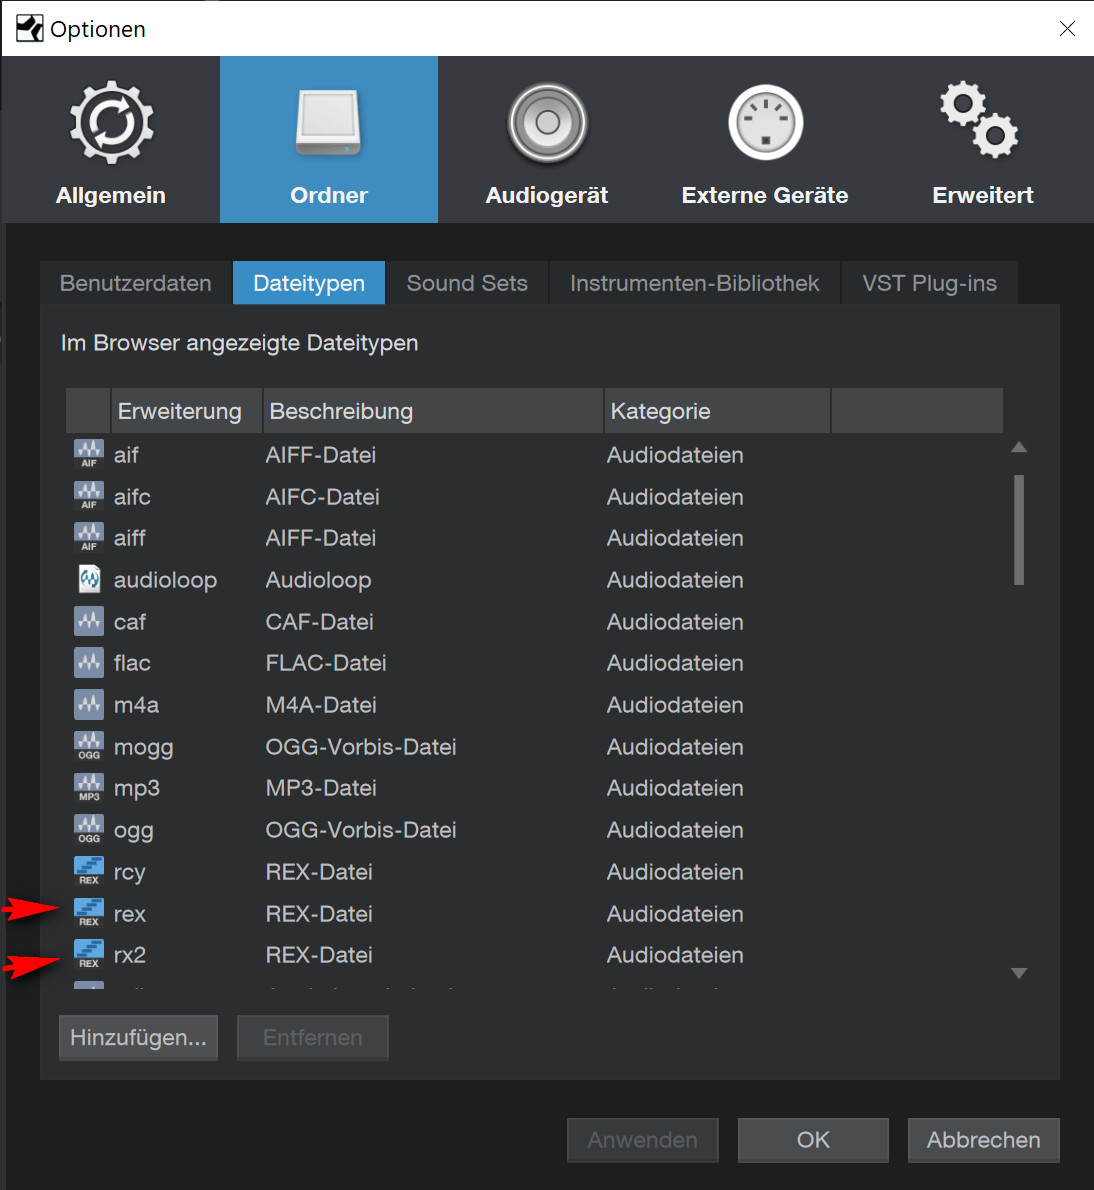Confirm with the OK button
1094x1190 pixels.
813,1140
